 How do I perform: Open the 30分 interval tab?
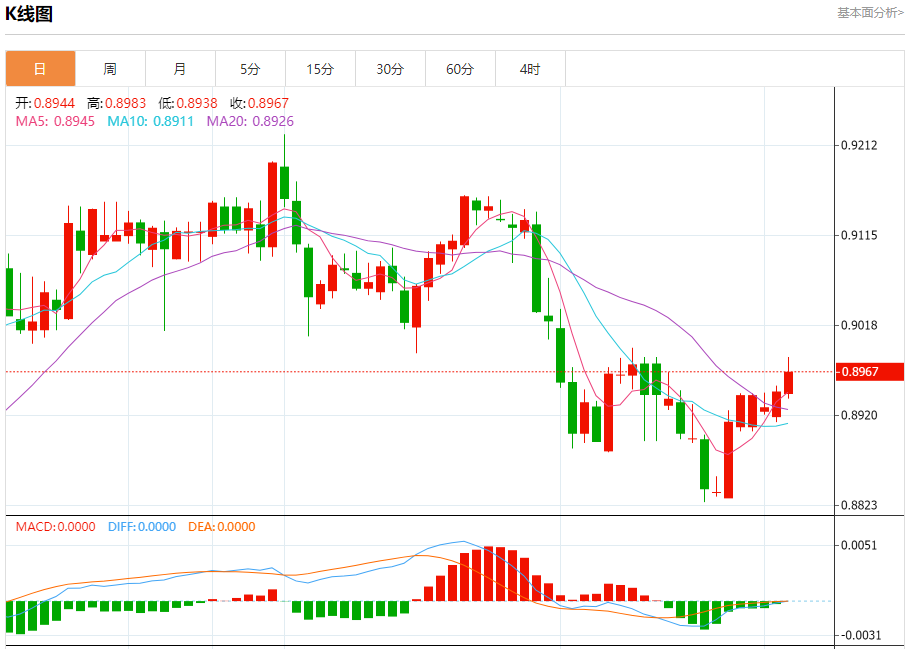tap(390, 69)
